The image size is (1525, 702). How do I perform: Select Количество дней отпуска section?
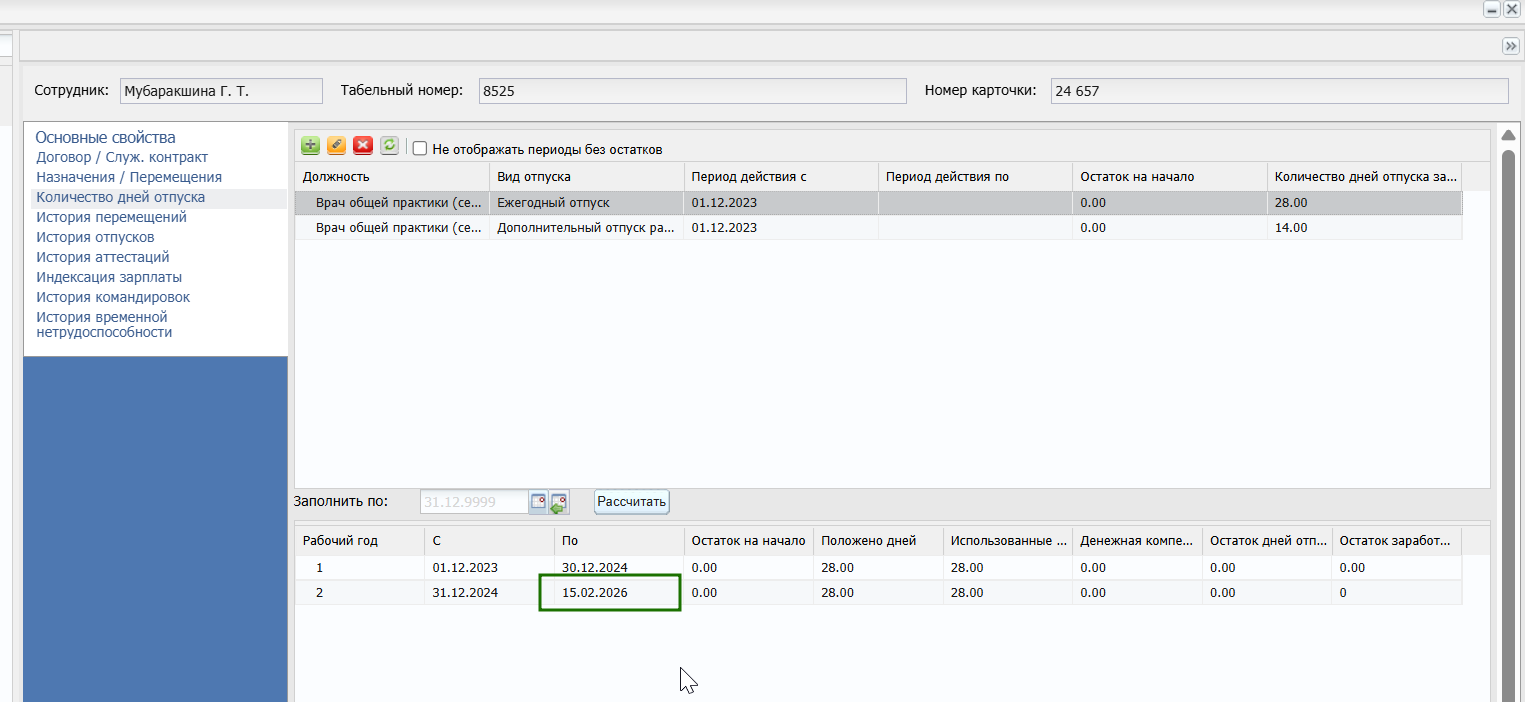(x=120, y=197)
